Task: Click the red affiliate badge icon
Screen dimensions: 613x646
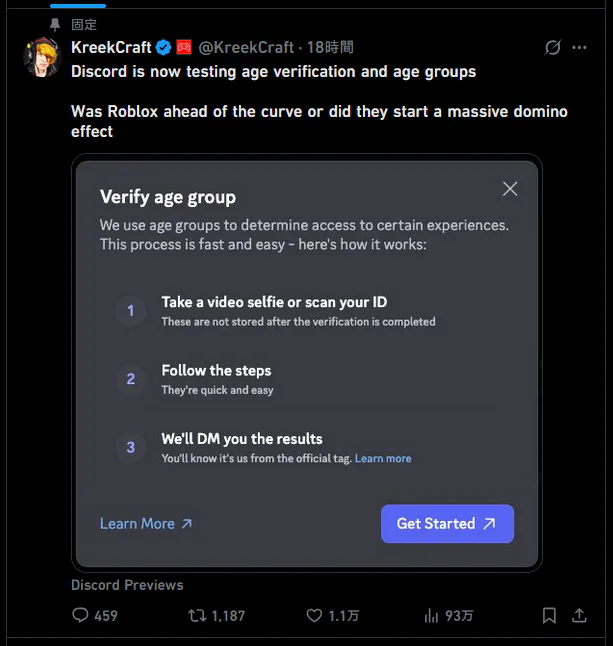Action: click(x=184, y=47)
